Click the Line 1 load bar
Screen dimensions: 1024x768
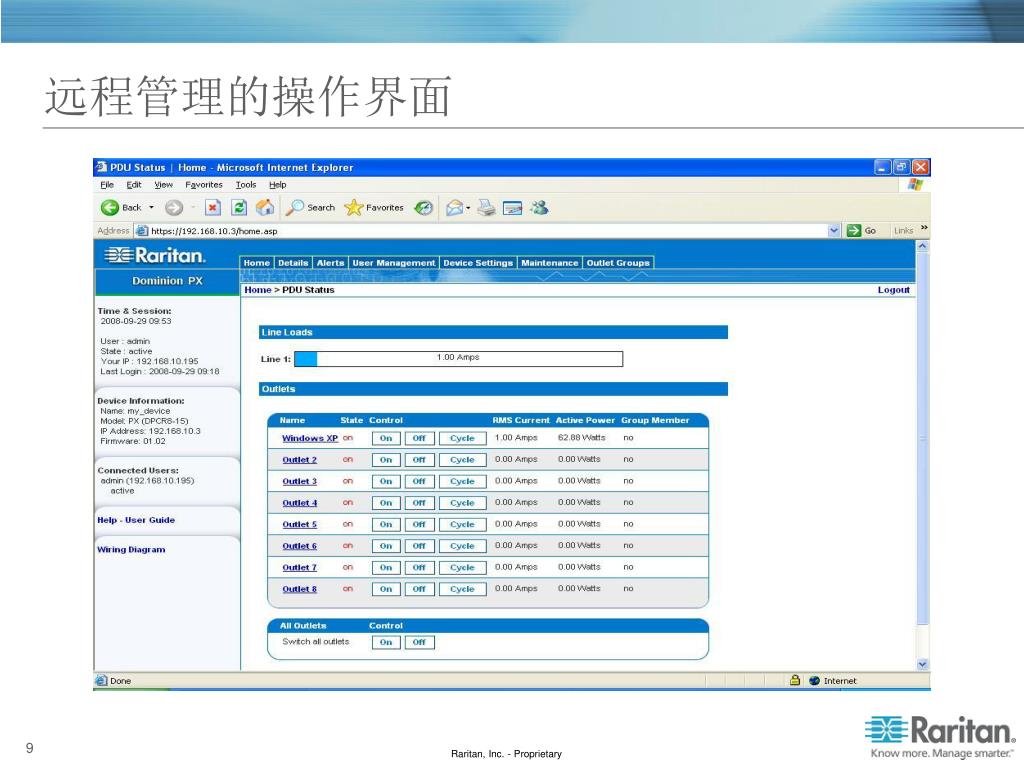coord(458,359)
